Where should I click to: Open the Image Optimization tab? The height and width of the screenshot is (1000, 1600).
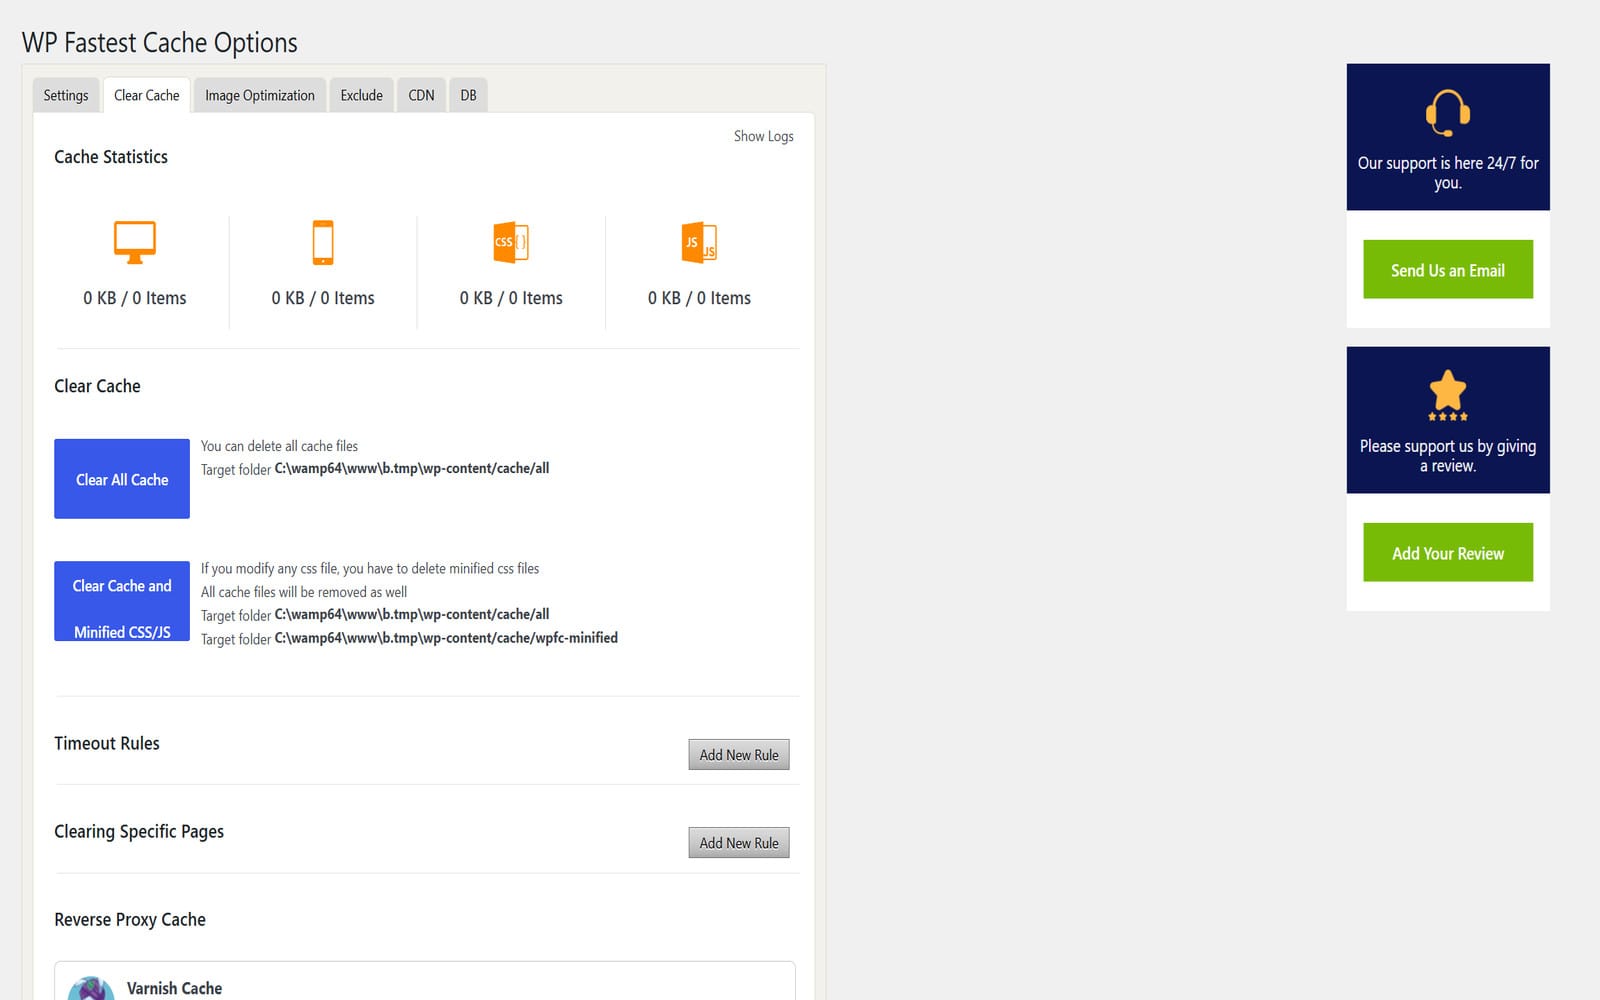260,95
